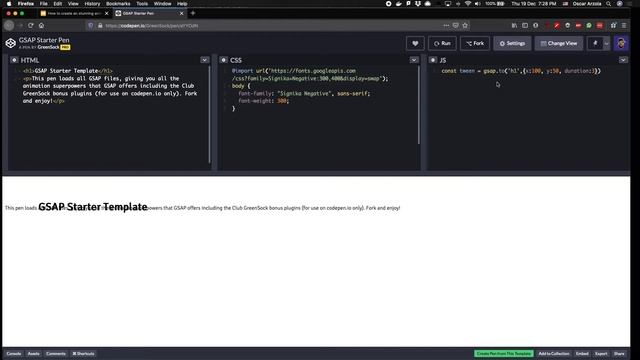Open Wi-Fi status menu
Image resolution: width=640 pixels, height=360 pixels.
pos(468,4)
